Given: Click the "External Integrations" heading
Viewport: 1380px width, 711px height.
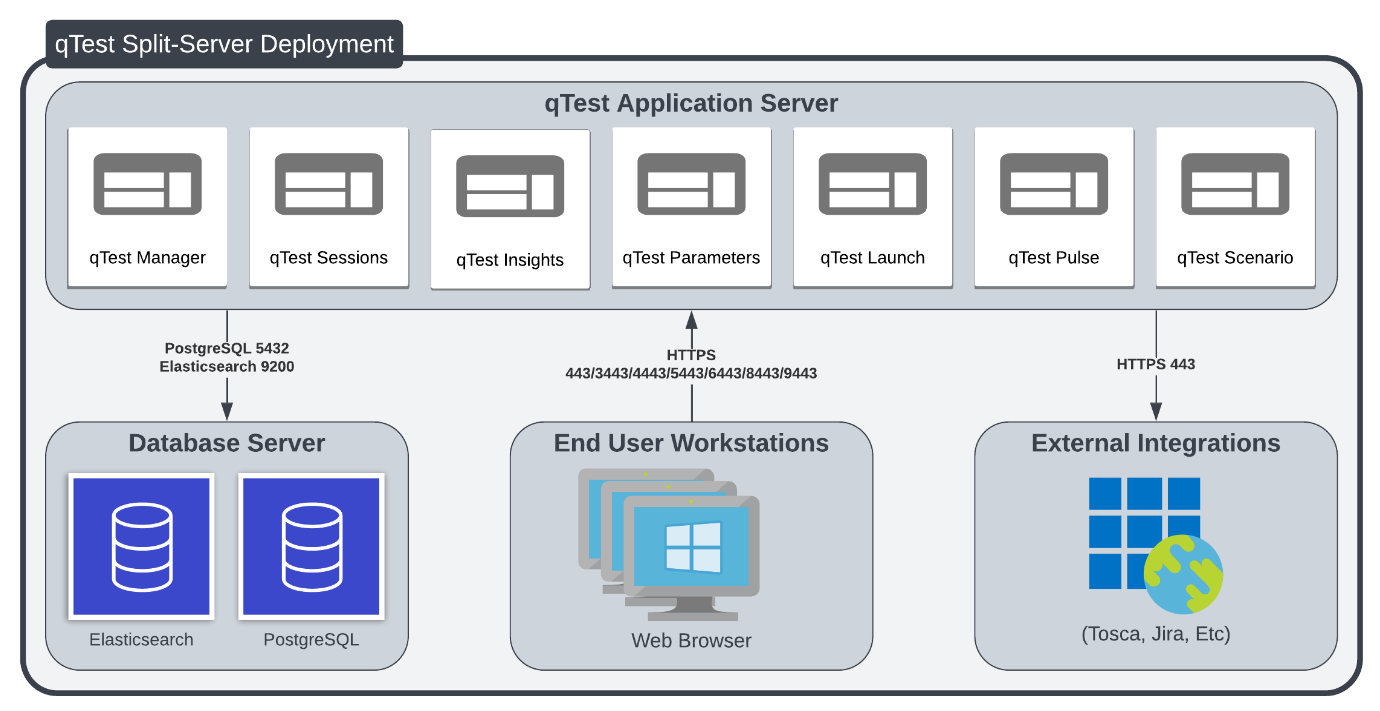Looking at the screenshot, I should [x=1156, y=443].
